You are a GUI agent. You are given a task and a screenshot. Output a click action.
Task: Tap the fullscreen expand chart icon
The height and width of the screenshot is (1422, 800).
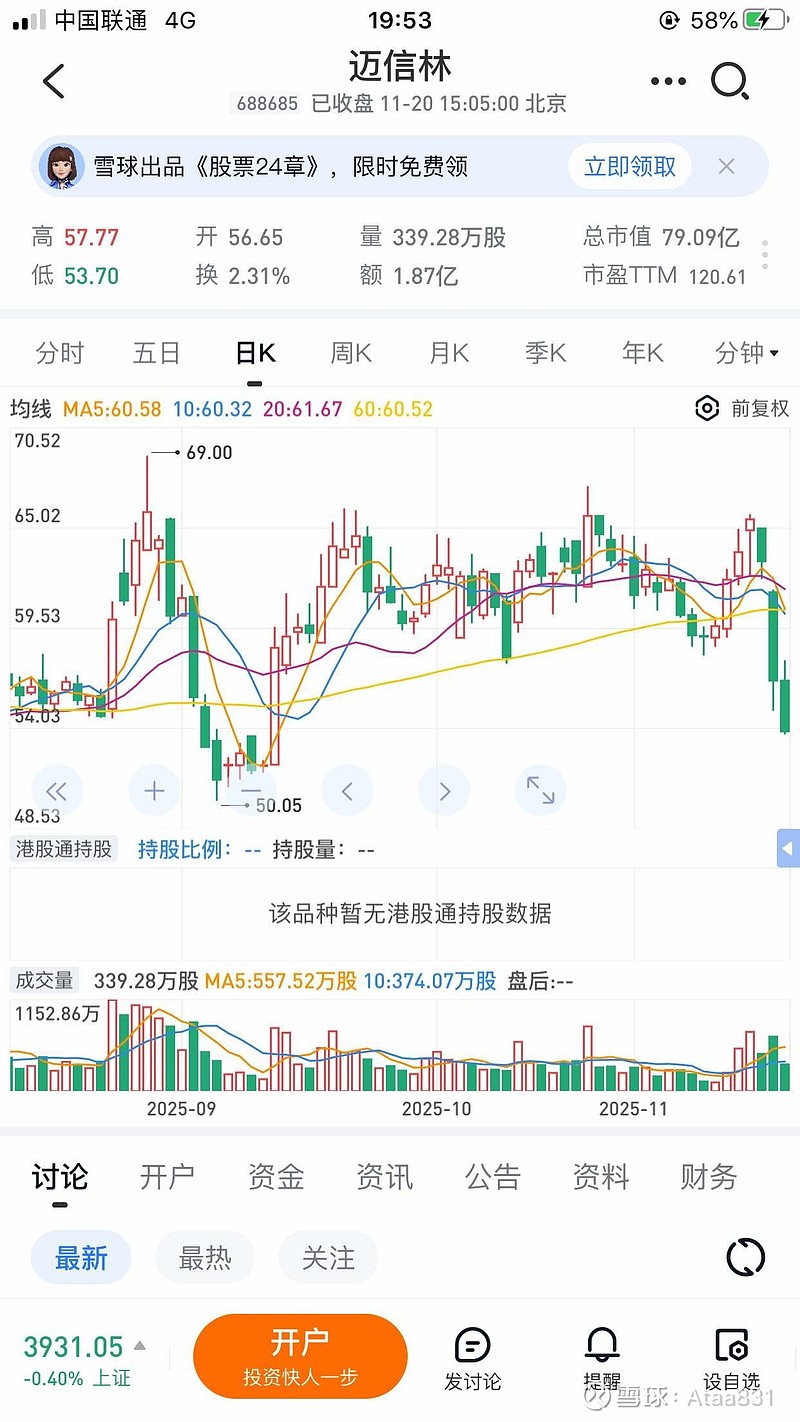[540, 791]
